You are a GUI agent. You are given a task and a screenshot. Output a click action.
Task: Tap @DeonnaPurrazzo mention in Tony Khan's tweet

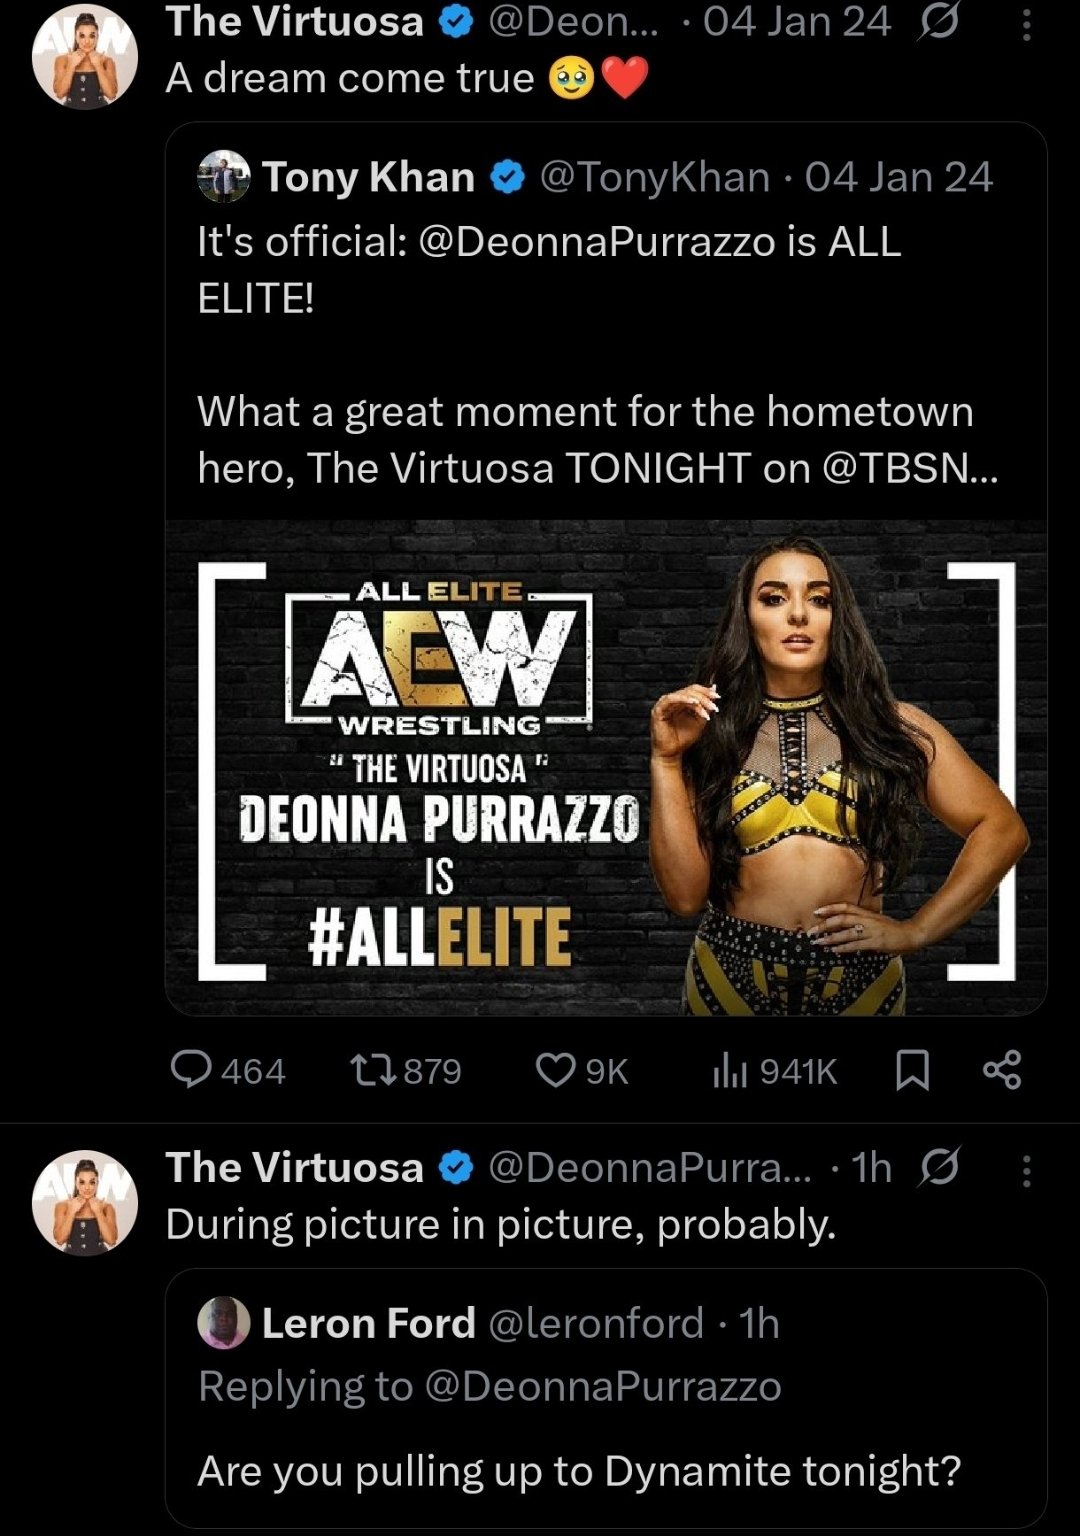(x=596, y=242)
